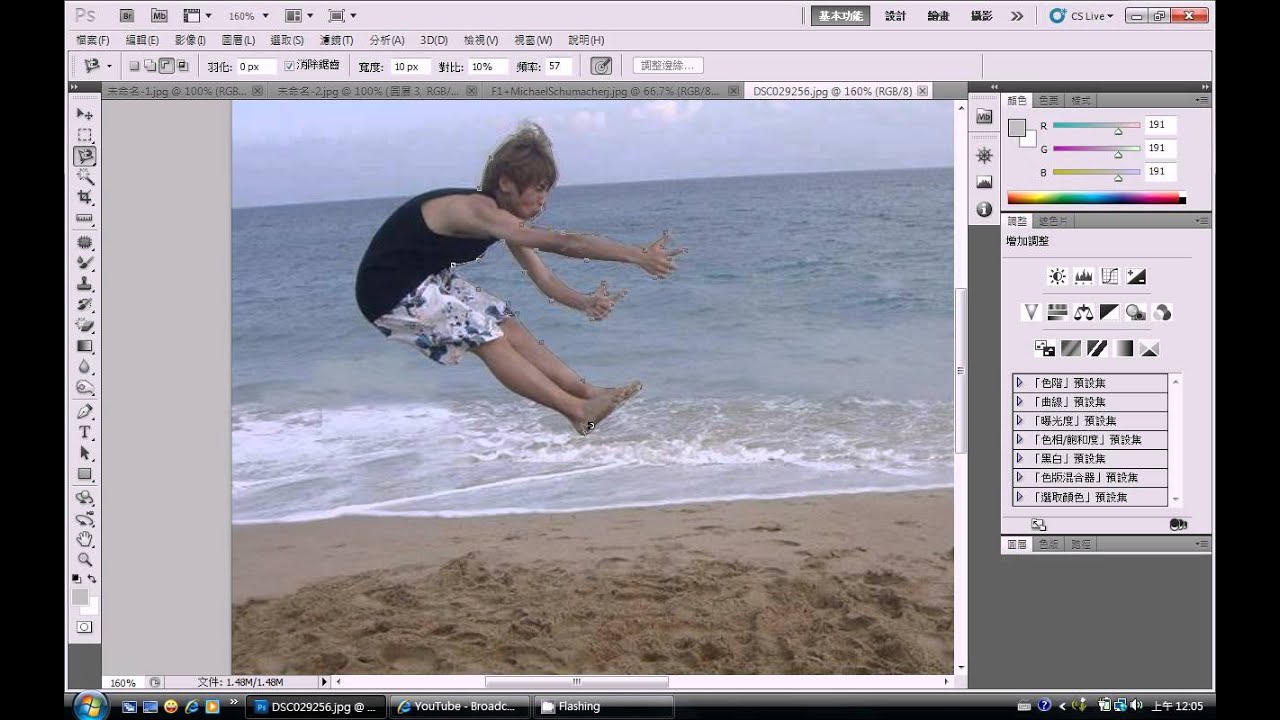
Task: Add a Curves adjustment
Action: point(1109,276)
